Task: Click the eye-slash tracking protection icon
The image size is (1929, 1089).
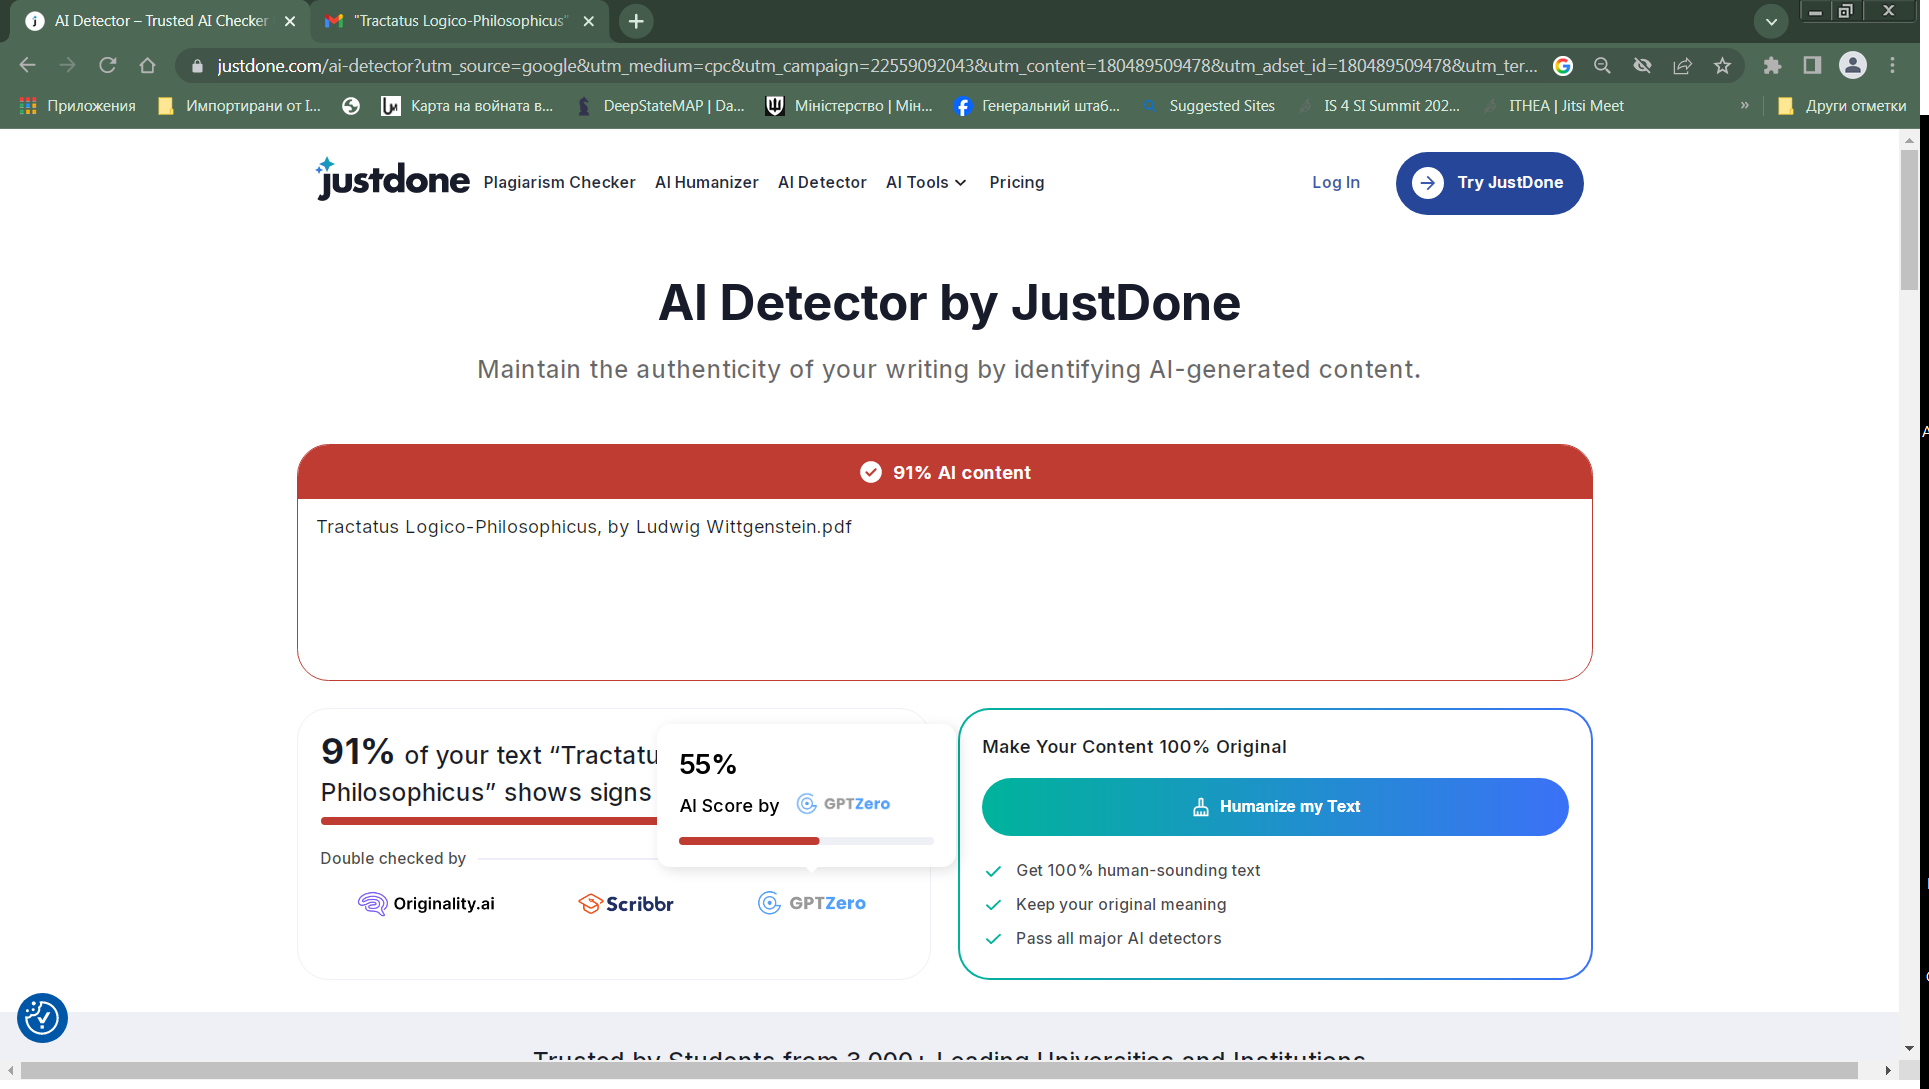Action: click(1642, 66)
